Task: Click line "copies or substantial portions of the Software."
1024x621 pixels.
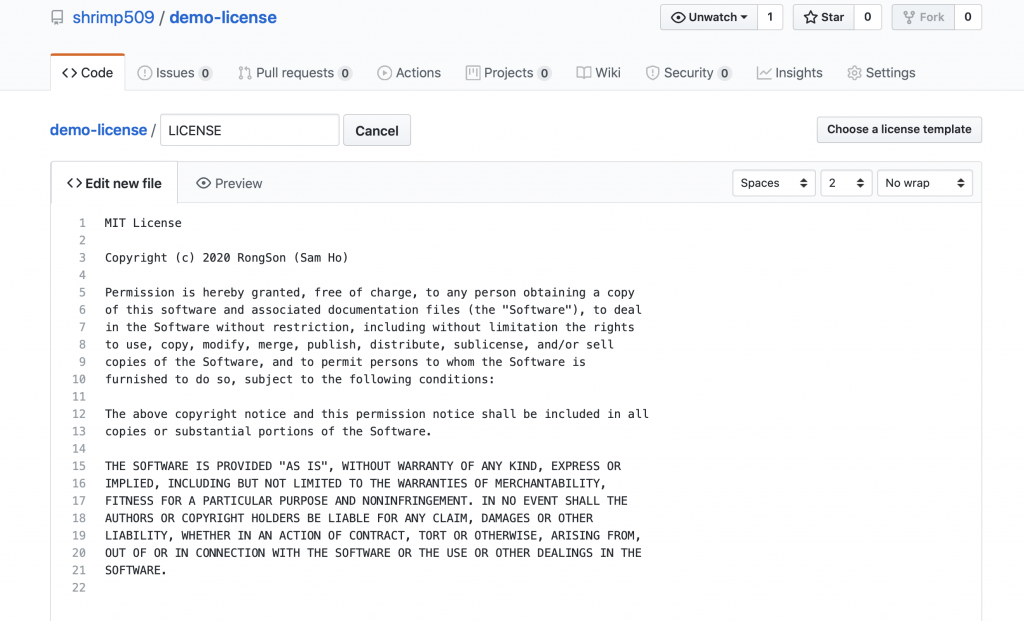Action: 268,431
